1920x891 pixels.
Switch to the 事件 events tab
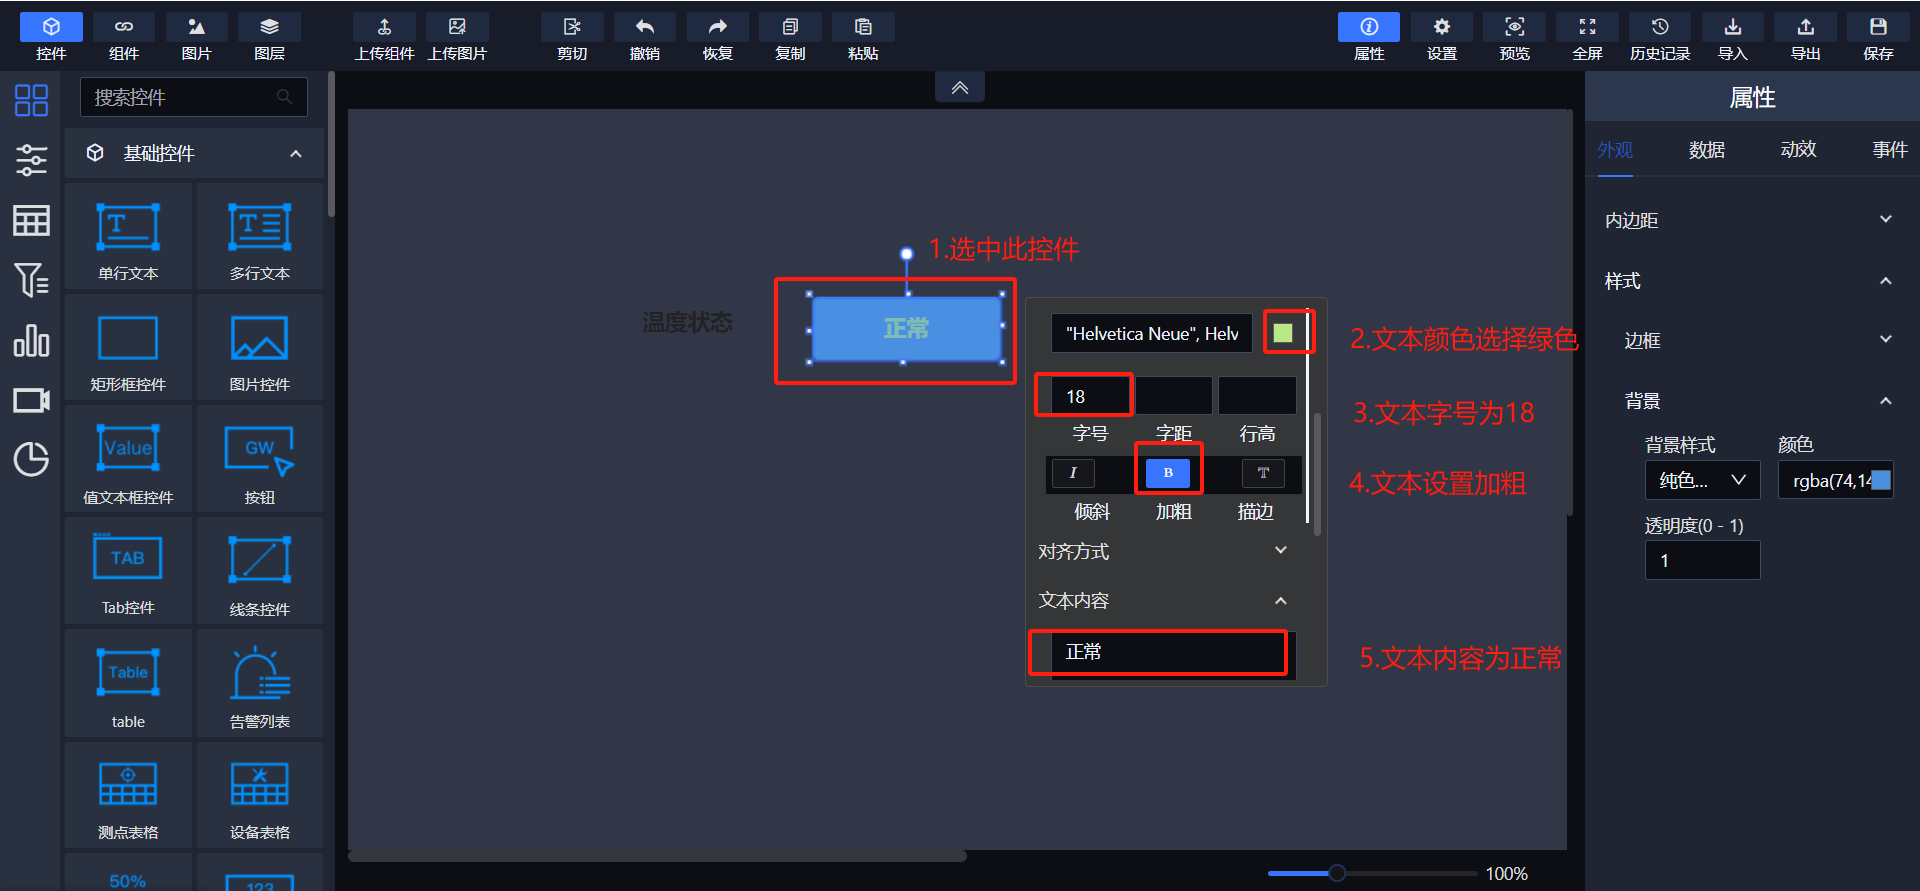point(1890,150)
